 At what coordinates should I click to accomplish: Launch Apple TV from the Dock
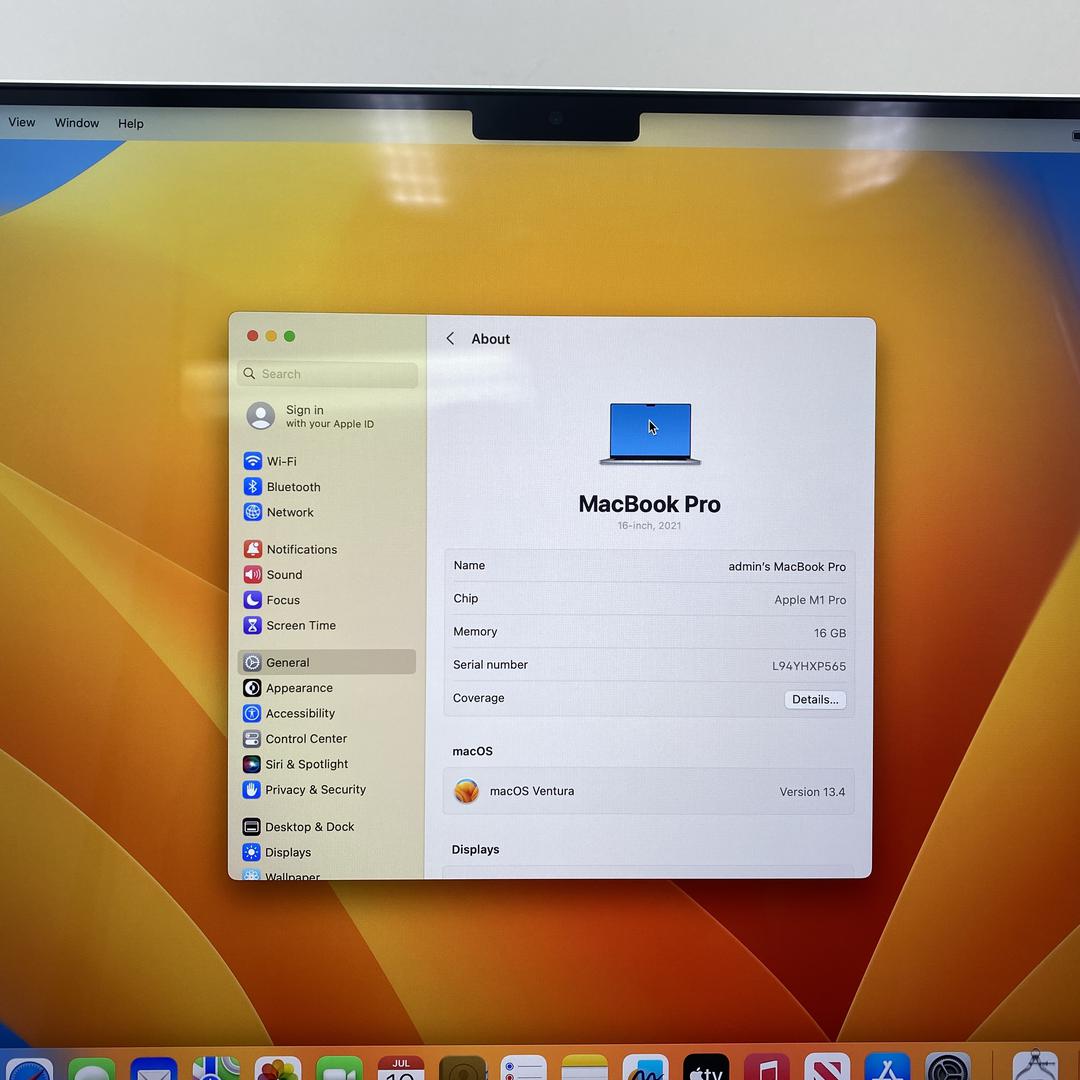706,1068
